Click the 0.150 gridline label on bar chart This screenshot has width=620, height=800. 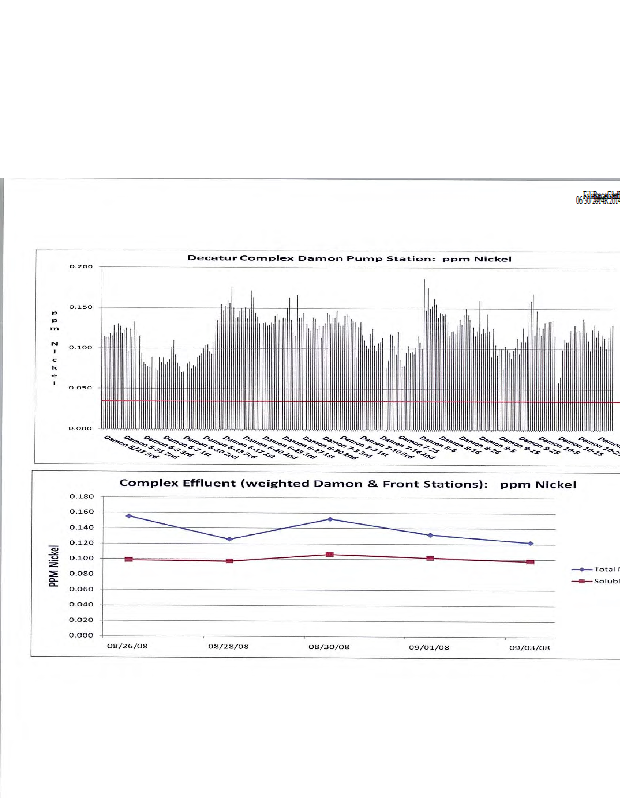click(81, 307)
